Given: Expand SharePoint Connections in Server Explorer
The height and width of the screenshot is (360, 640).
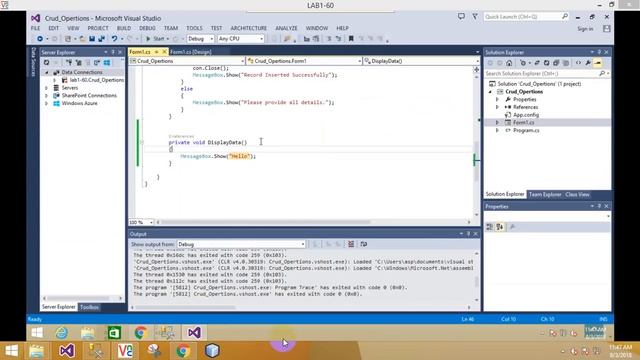Looking at the screenshot, I should pos(46,96).
